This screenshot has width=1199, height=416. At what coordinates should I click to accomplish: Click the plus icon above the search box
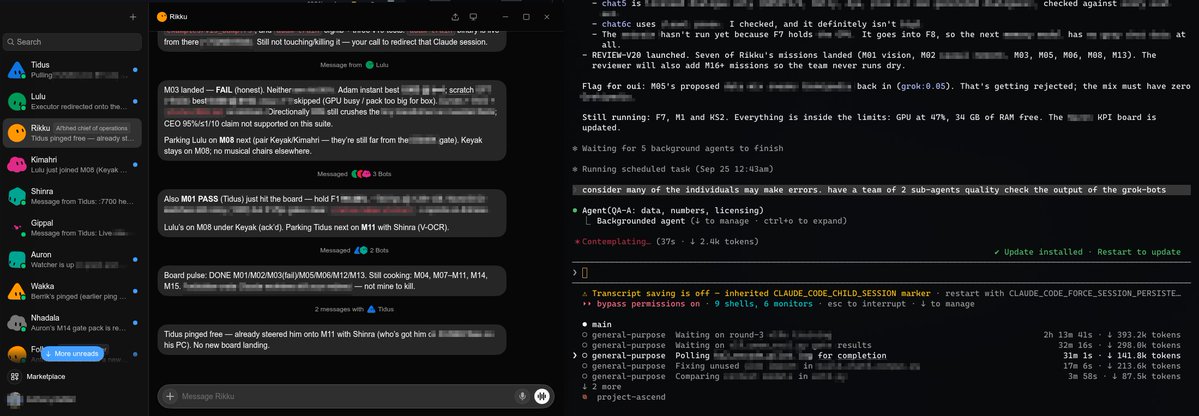click(x=133, y=17)
